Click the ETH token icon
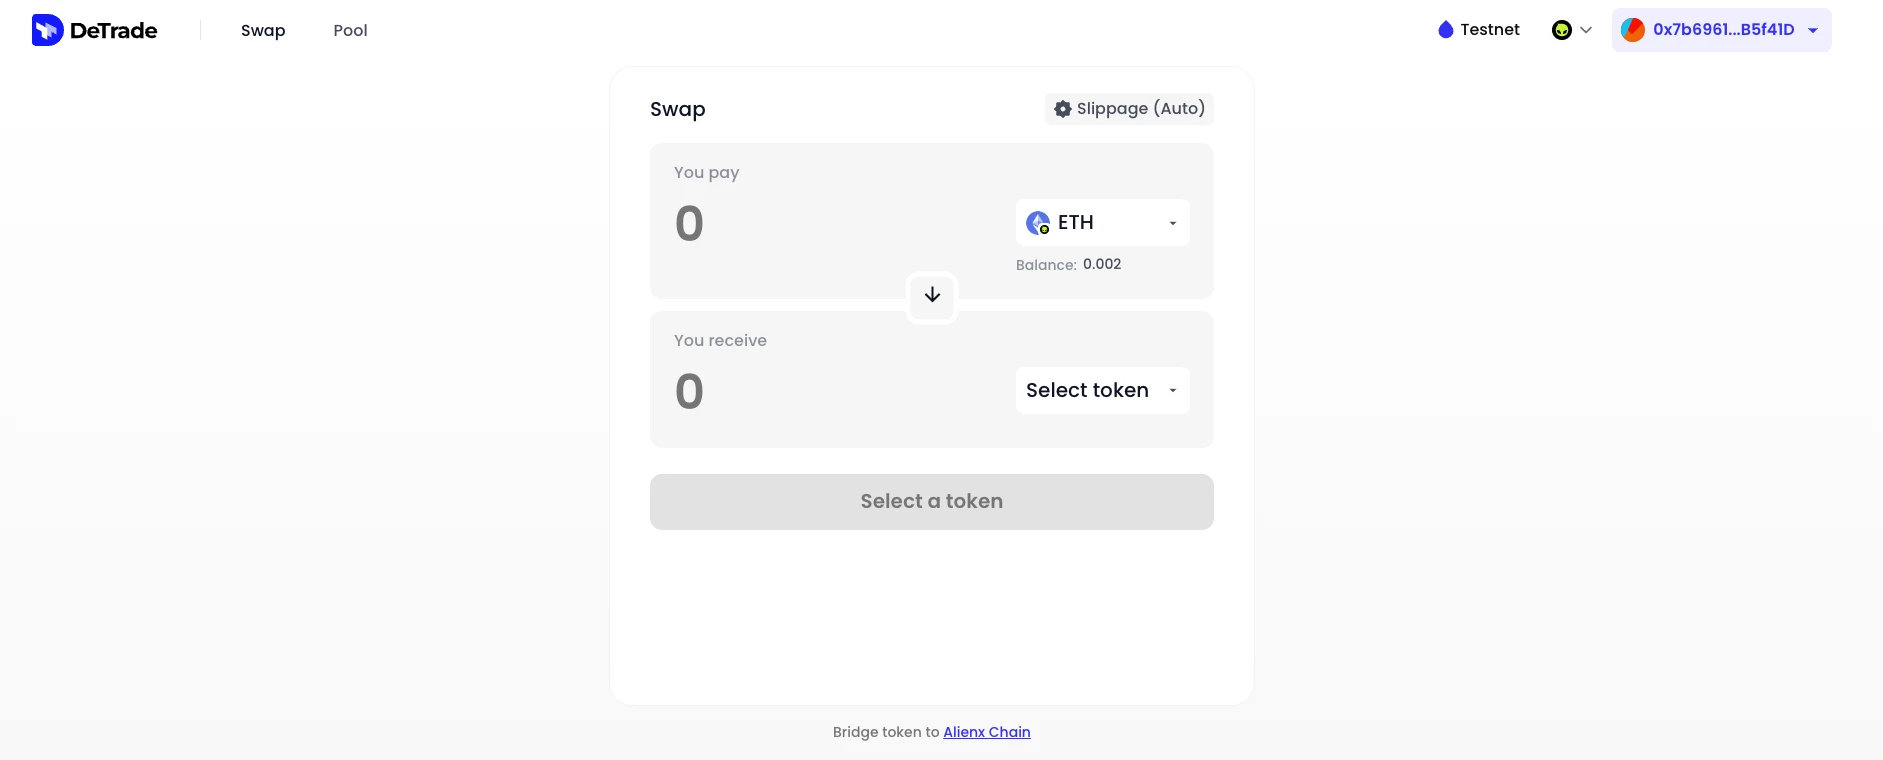This screenshot has height=760, width=1883. click(1038, 222)
